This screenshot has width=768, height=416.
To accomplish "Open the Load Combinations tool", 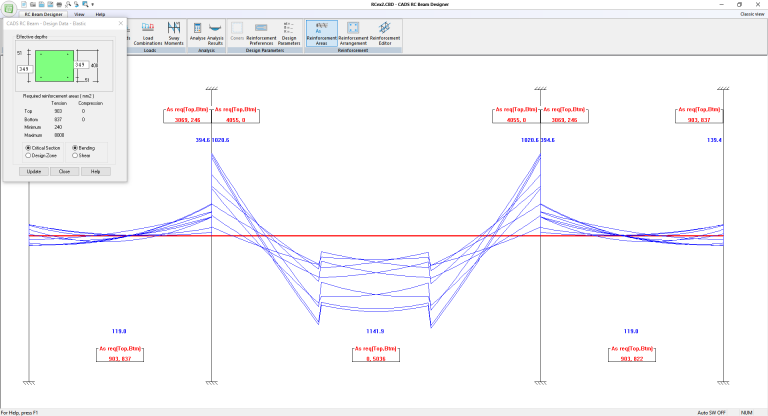I will [148, 34].
